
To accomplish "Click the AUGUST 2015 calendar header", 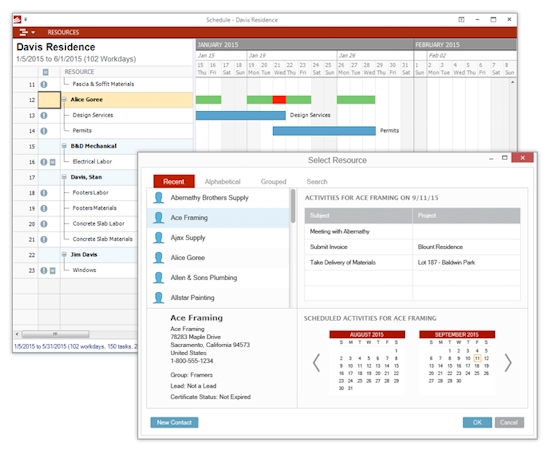I will pos(367,335).
